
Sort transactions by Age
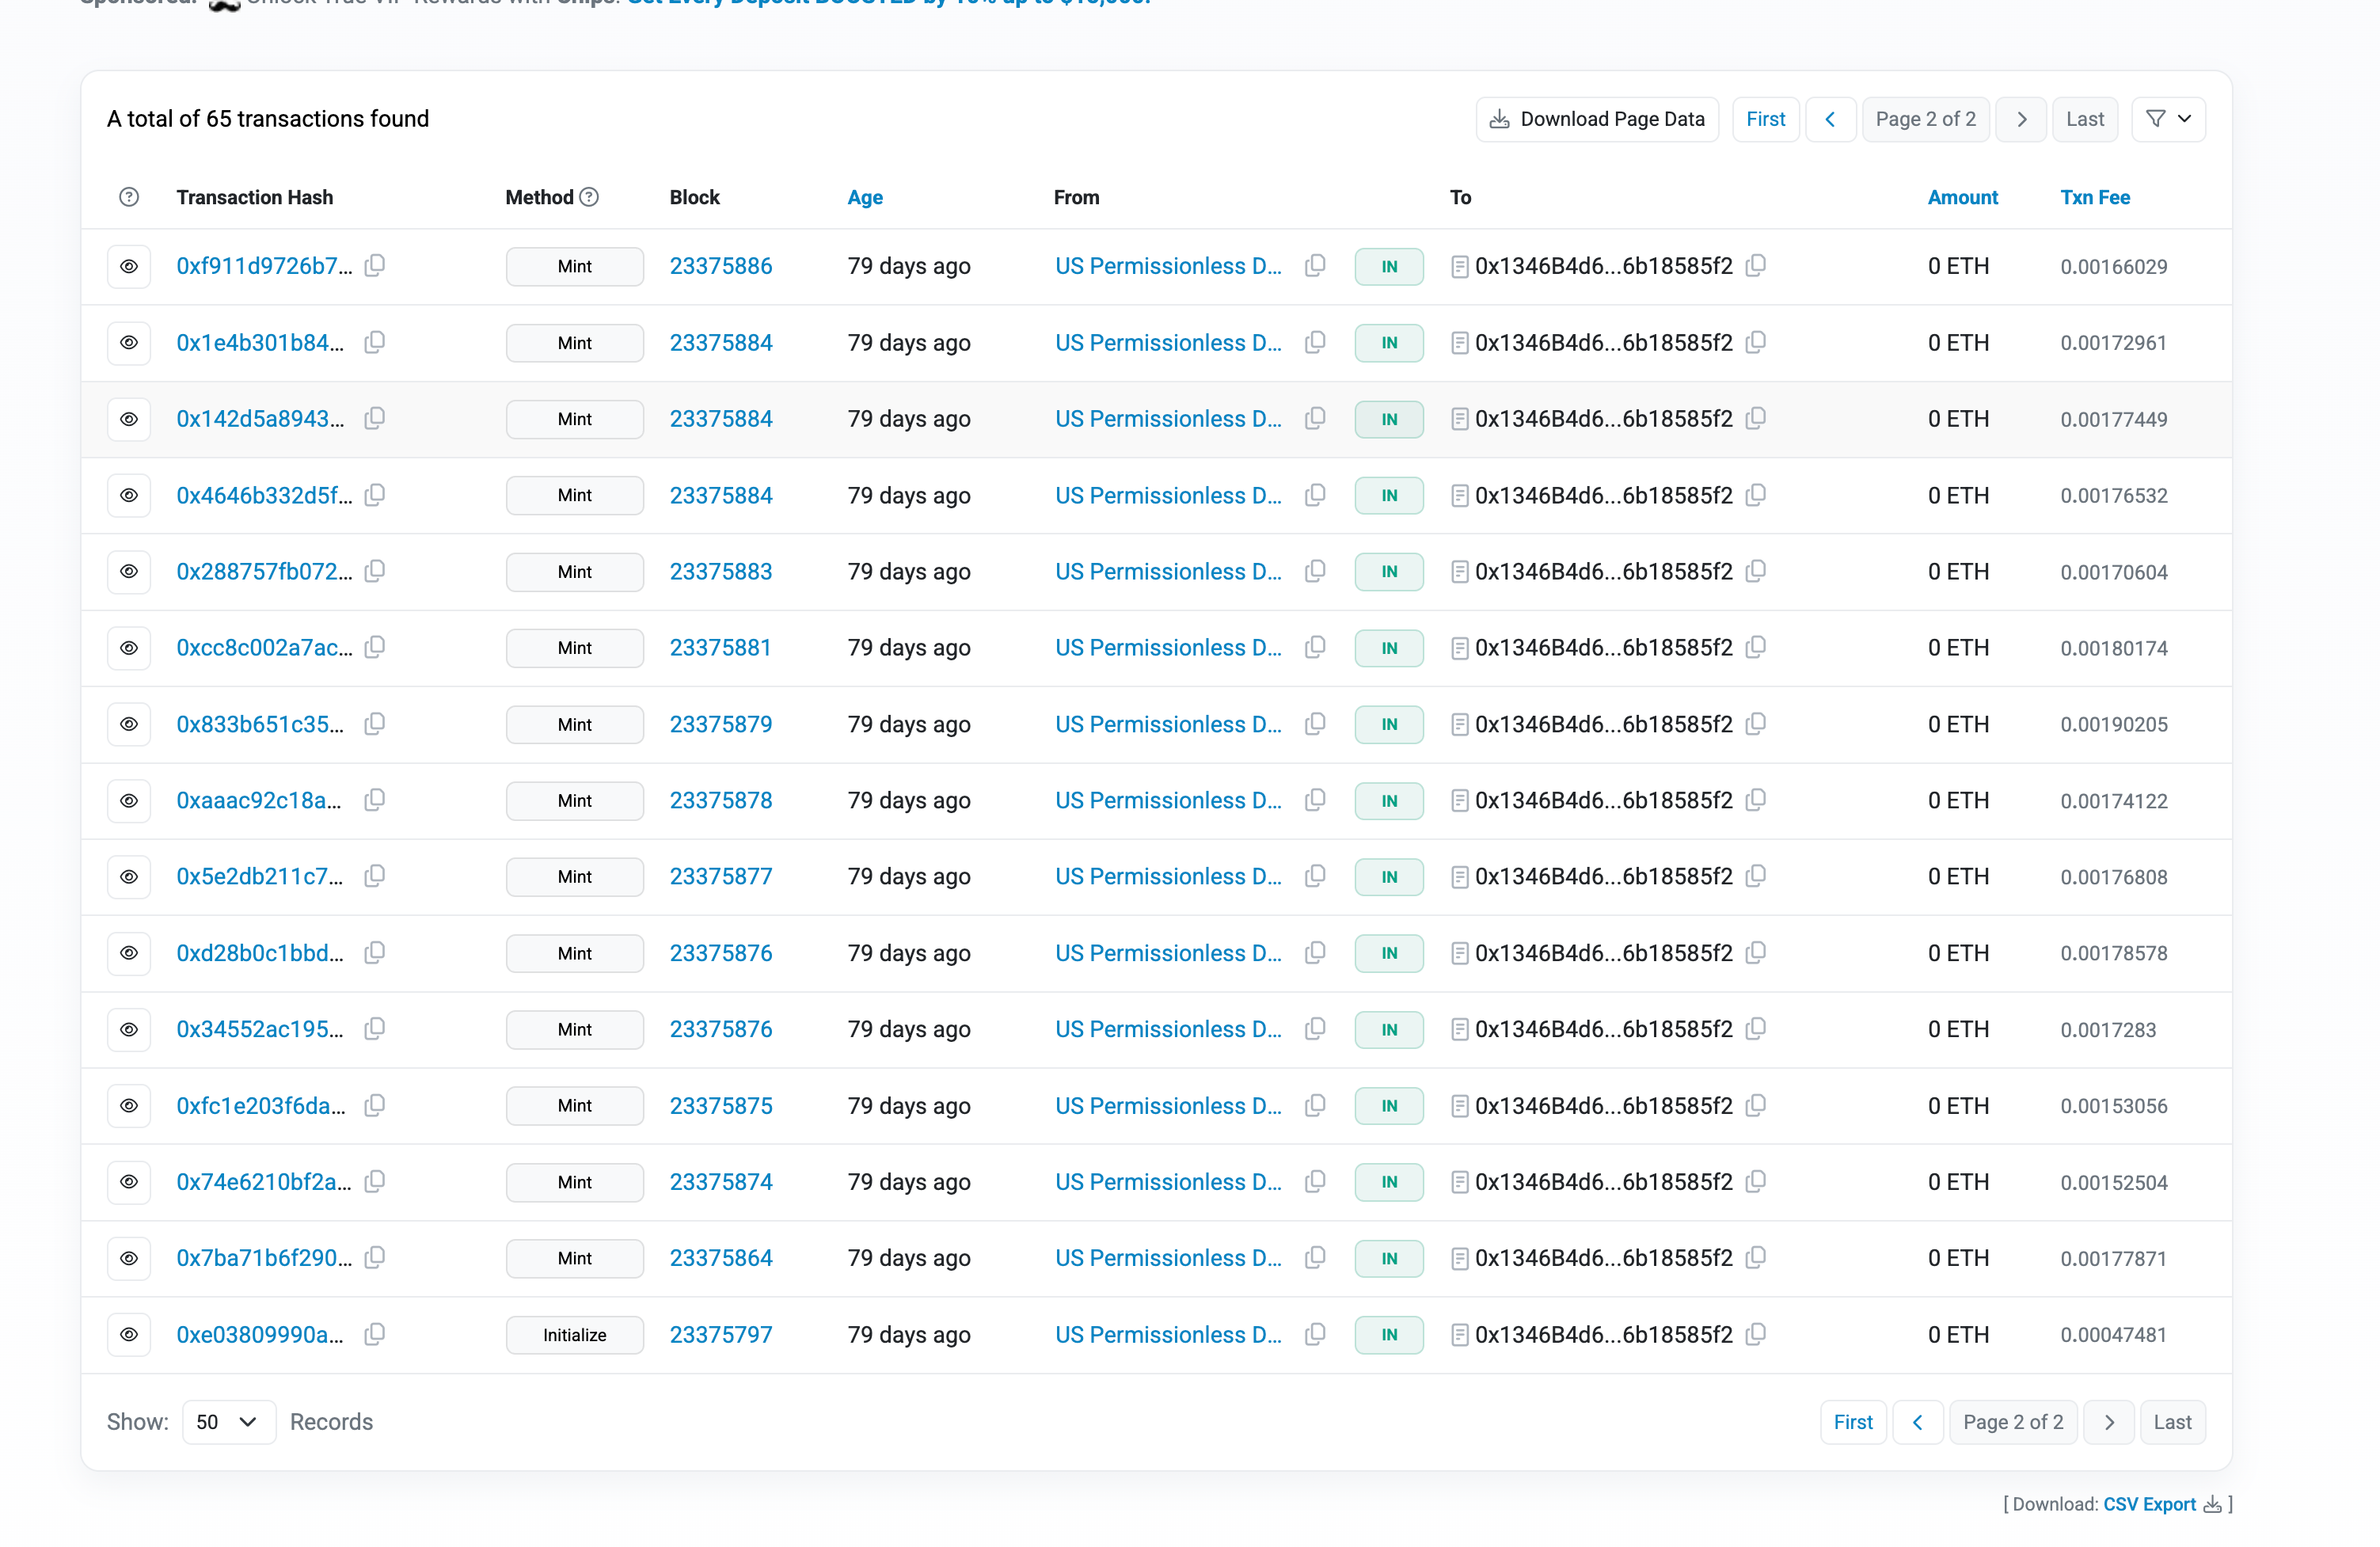pos(865,197)
